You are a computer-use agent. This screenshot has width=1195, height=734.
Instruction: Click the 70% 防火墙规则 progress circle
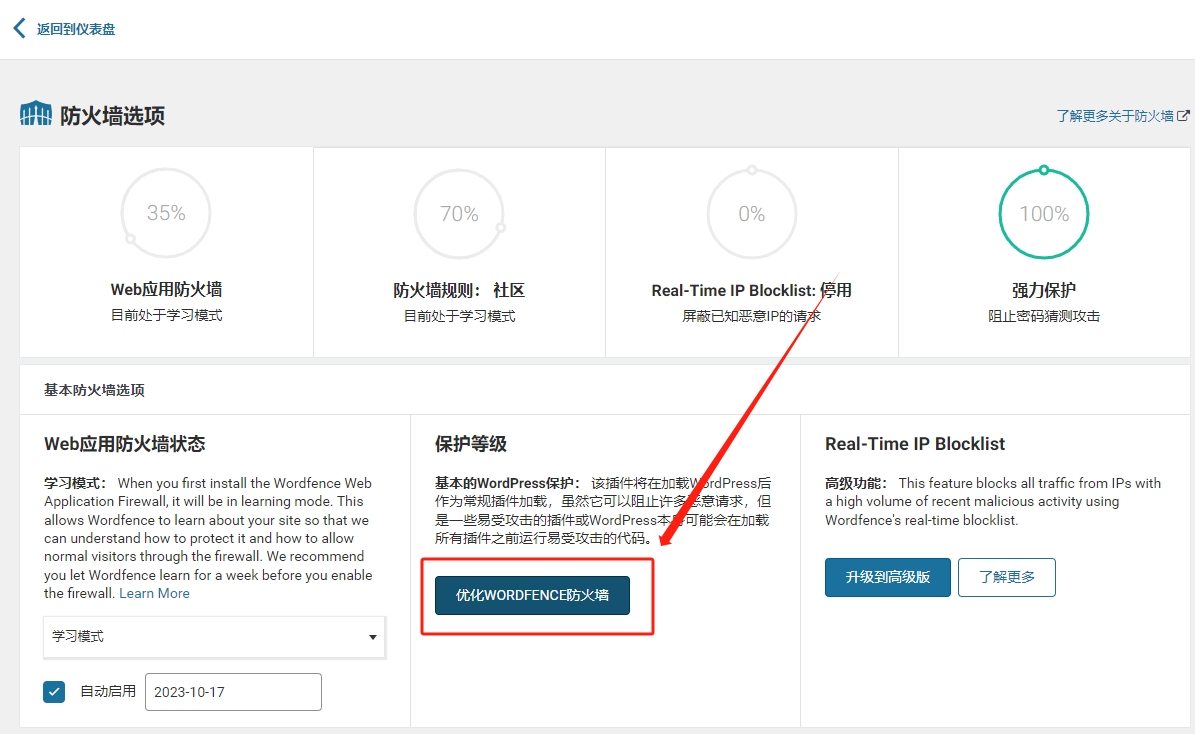(x=459, y=214)
